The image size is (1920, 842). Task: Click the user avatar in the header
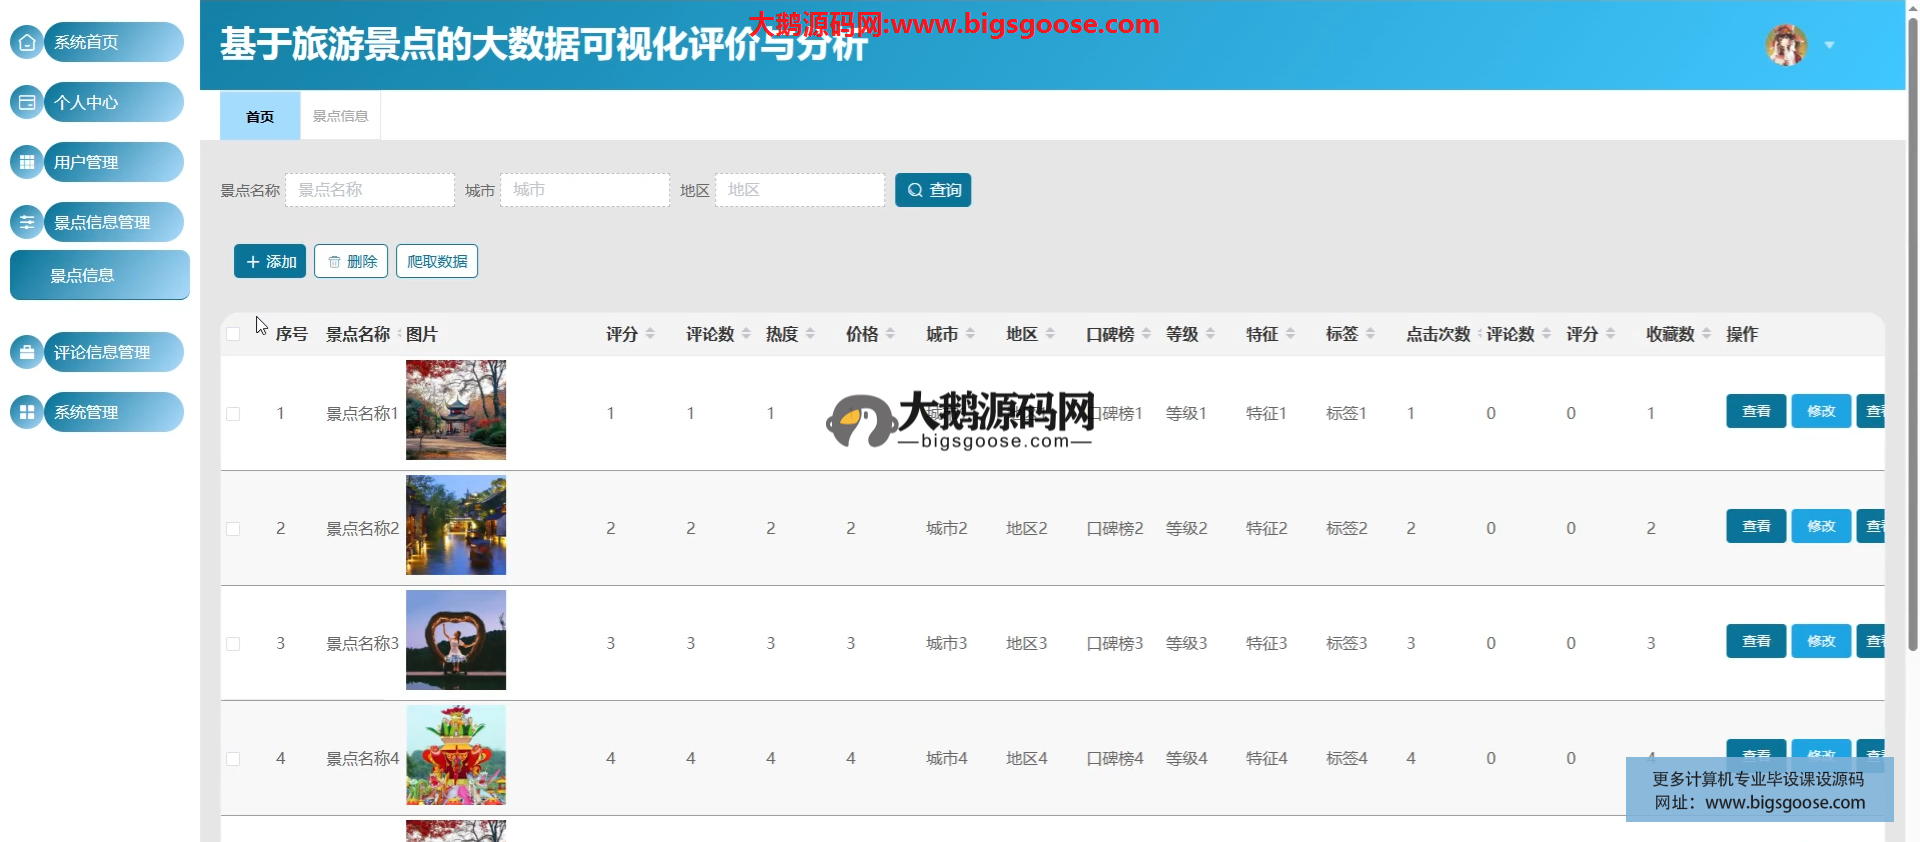tap(1786, 45)
